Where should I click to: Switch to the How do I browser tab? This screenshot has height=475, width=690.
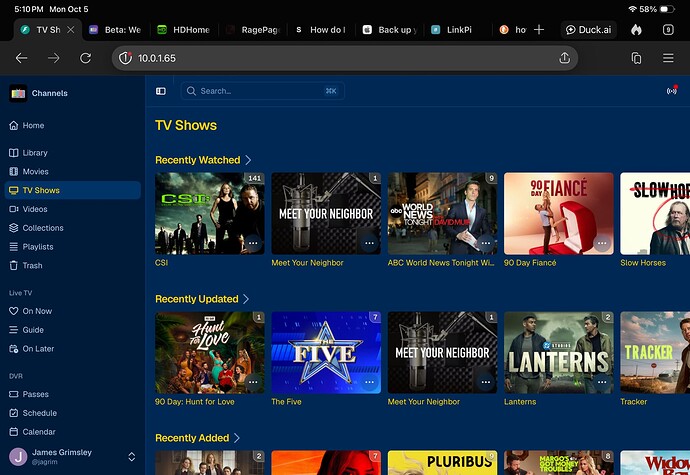coord(322,29)
